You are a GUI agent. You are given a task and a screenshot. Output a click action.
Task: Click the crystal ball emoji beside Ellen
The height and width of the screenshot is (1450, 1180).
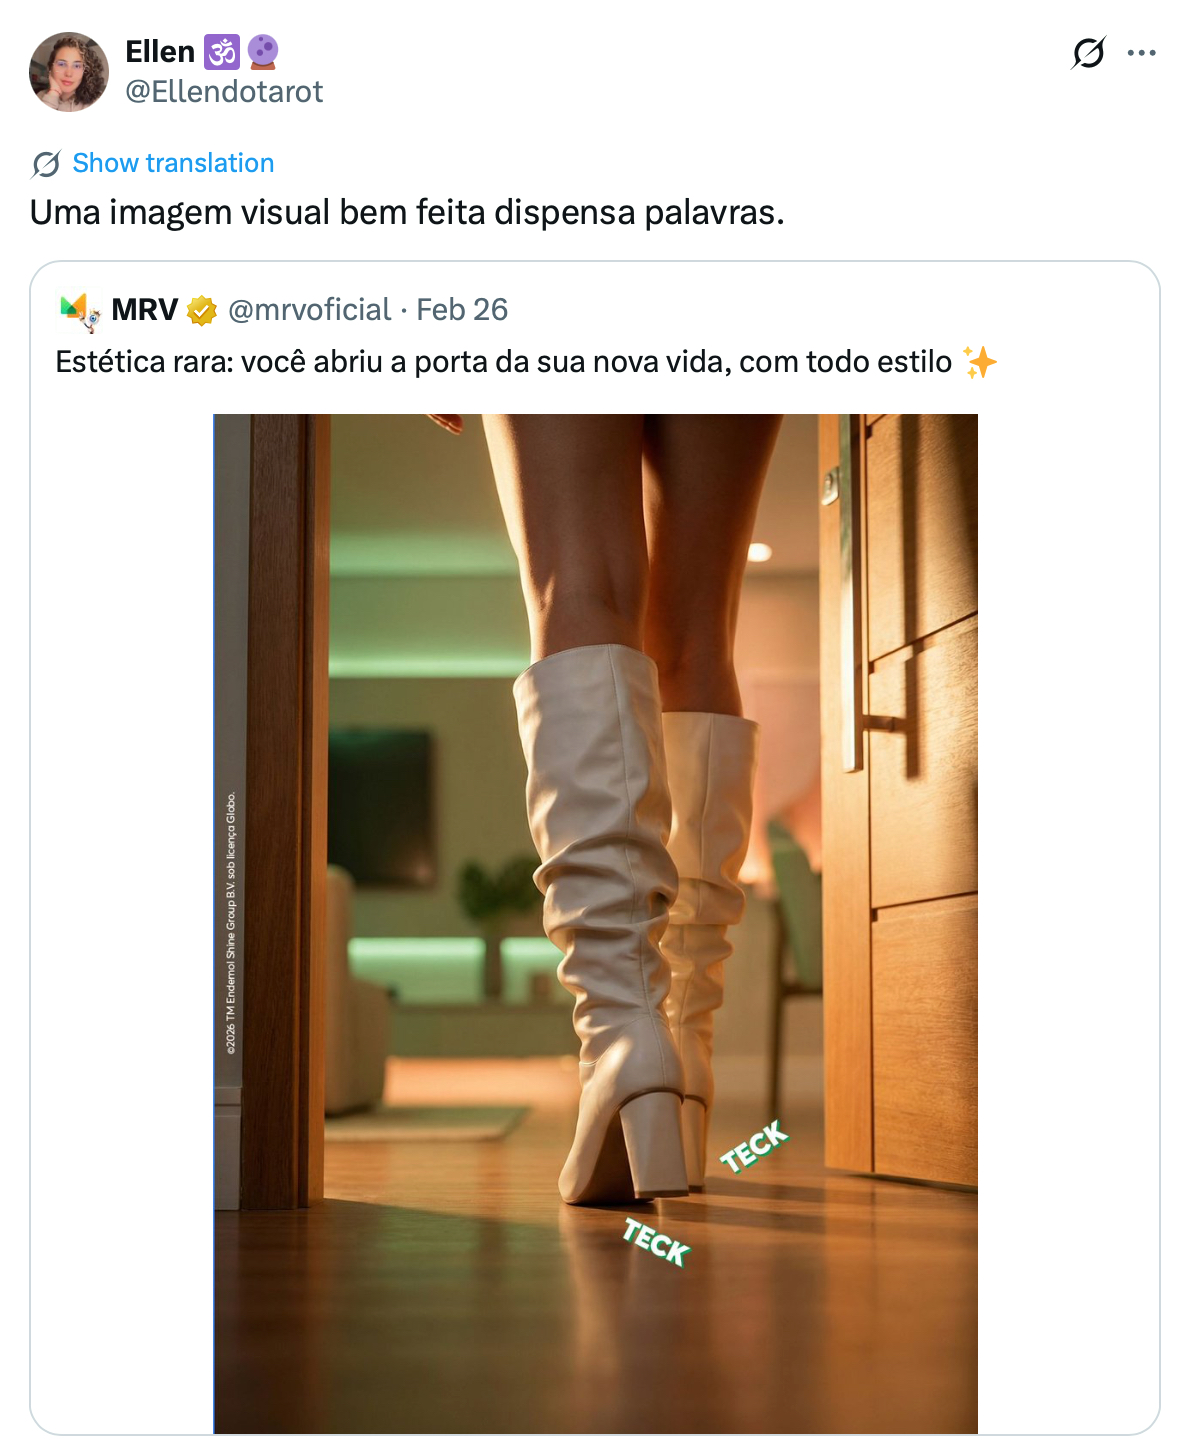point(263,51)
